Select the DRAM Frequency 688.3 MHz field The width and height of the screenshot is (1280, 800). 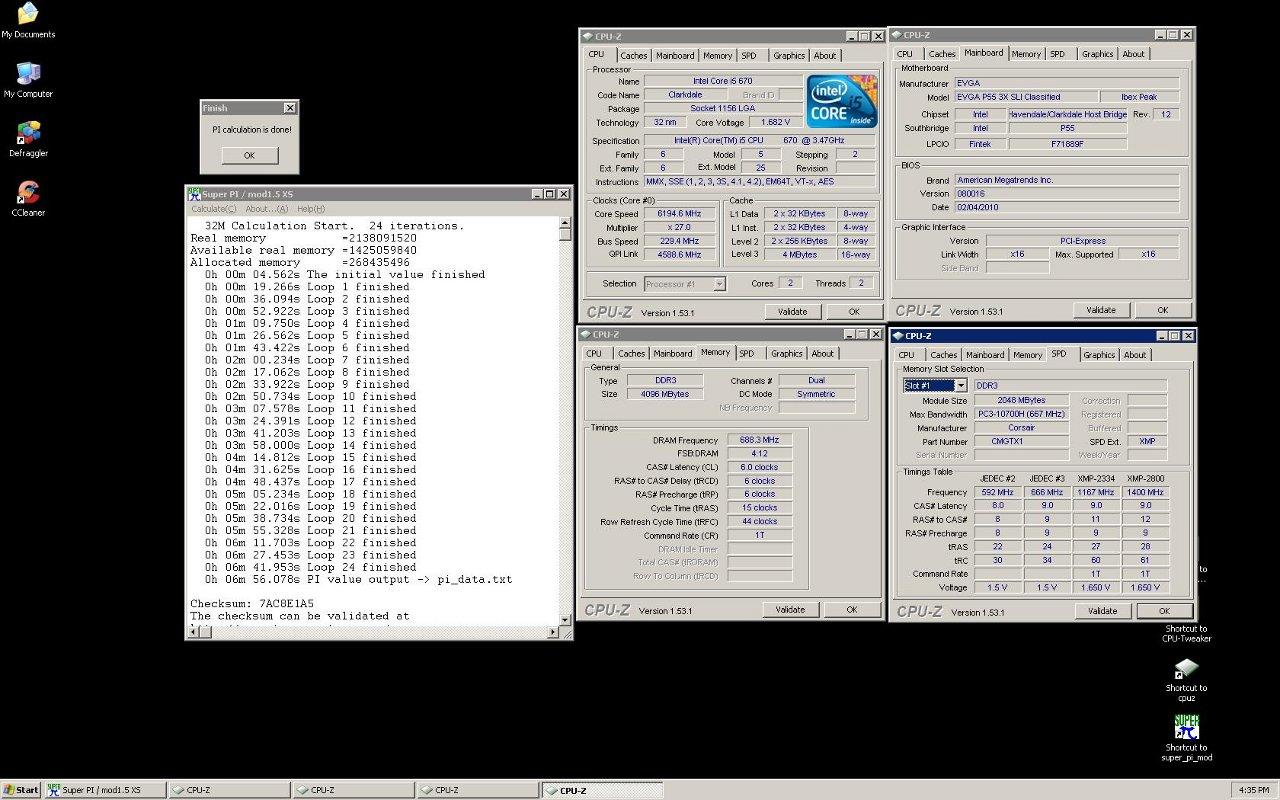point(758,440)
